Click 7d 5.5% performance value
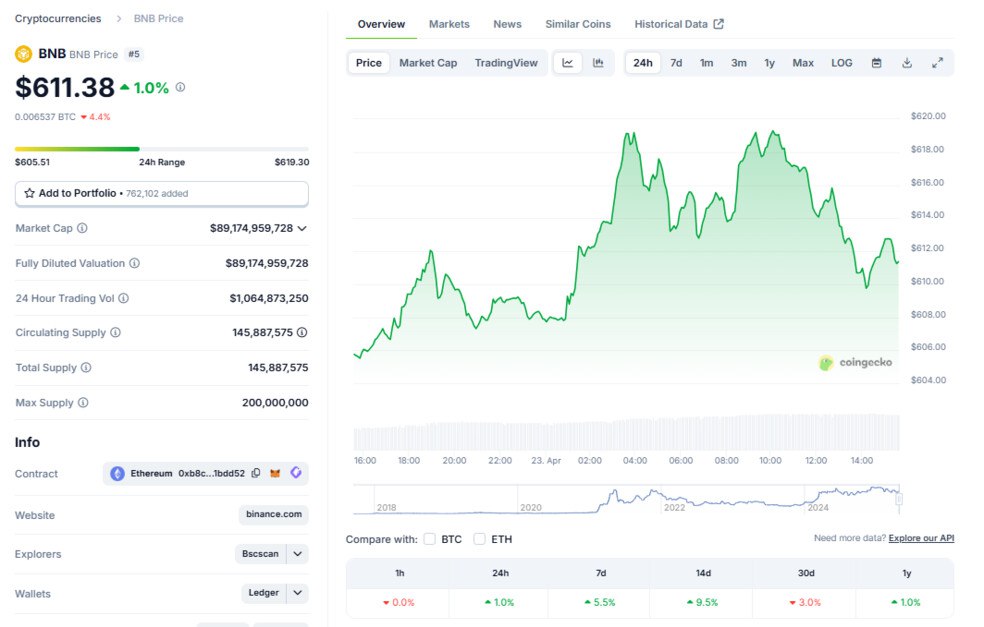Image resolution: width=984 pixels, height=627 pixels. 599,603
